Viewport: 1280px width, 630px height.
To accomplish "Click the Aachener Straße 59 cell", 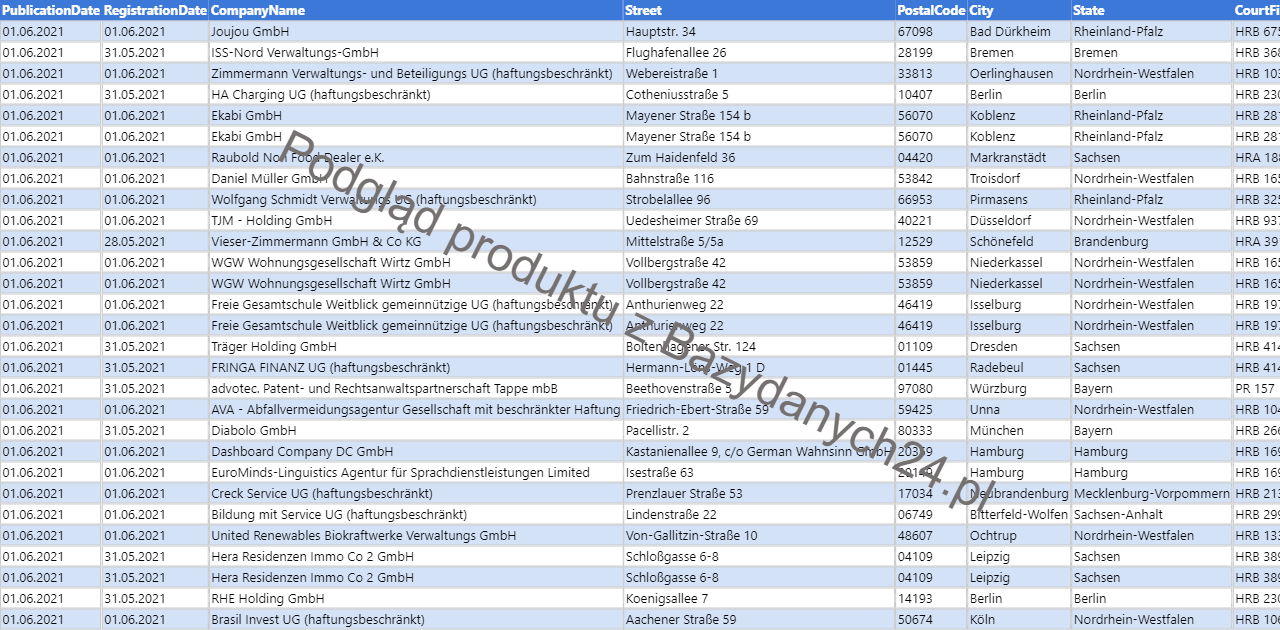I will pos(759,620).
